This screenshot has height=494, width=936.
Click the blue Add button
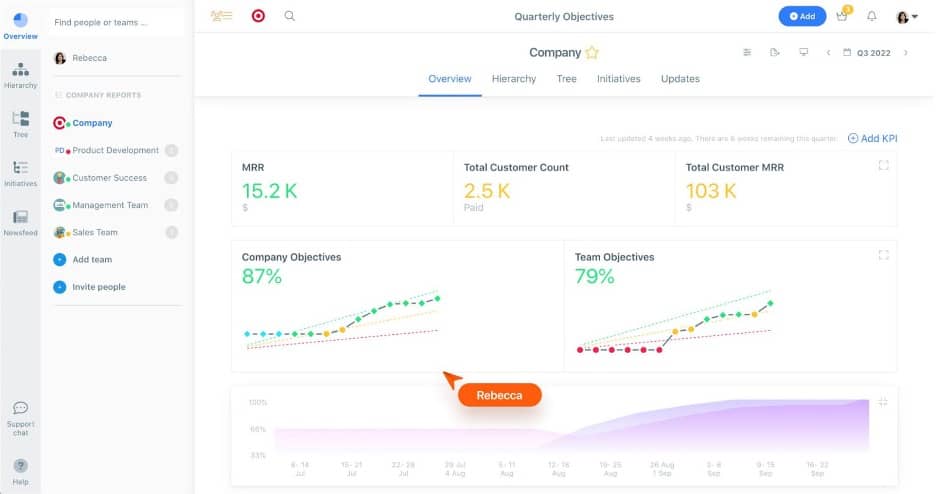click(803, 17)
